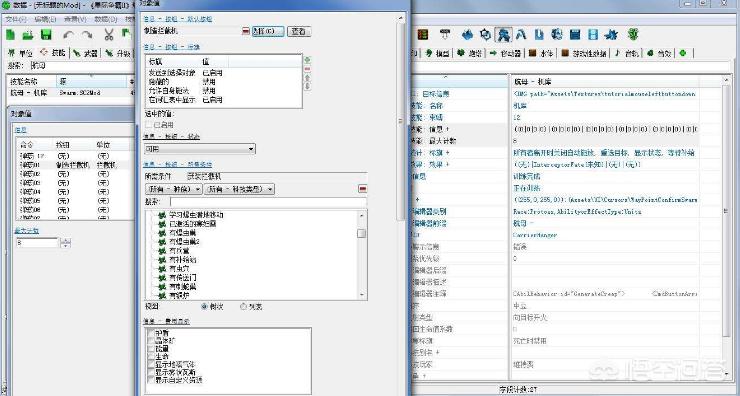Click the requirement search input field
Viewport: 740px width, 396px height.
pyautogui.click(x=268, y=202)
